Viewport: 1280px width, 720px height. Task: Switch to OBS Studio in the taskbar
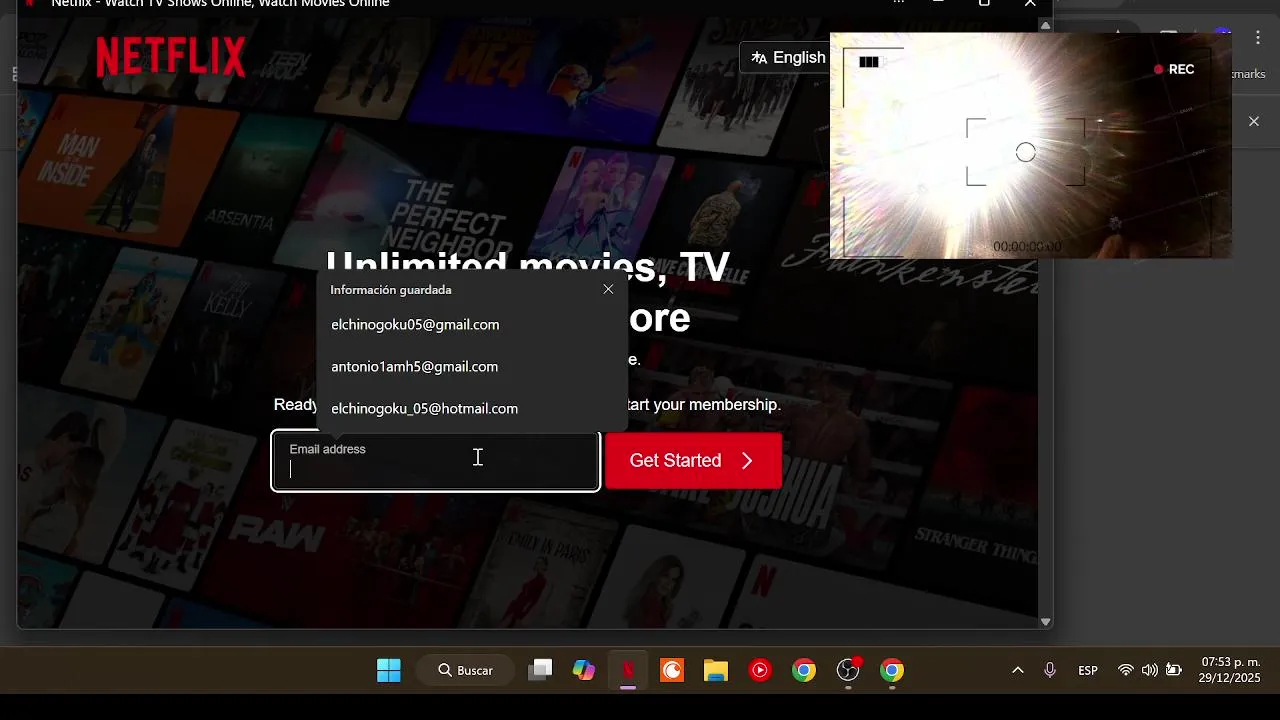pos(848,670)
